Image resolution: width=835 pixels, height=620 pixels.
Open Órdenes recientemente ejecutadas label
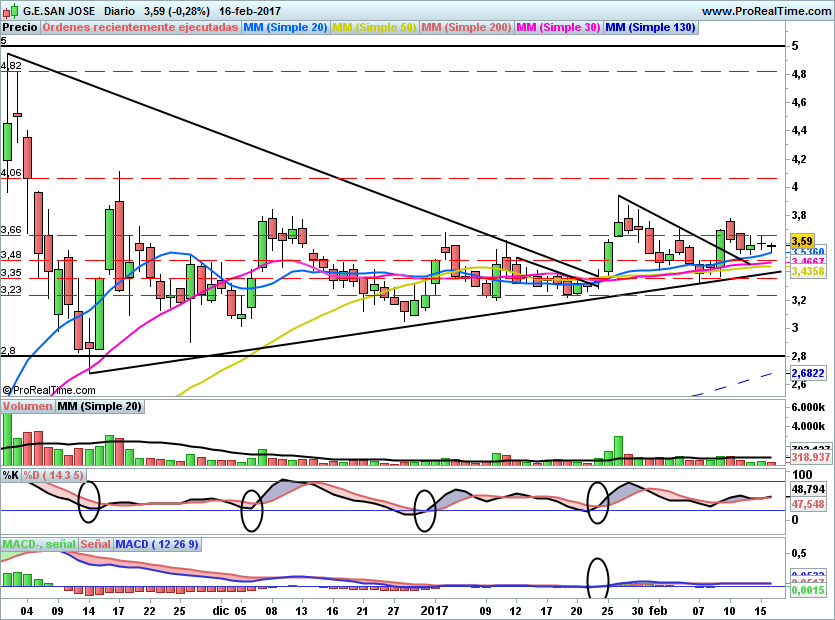click(x=140, y=27)
